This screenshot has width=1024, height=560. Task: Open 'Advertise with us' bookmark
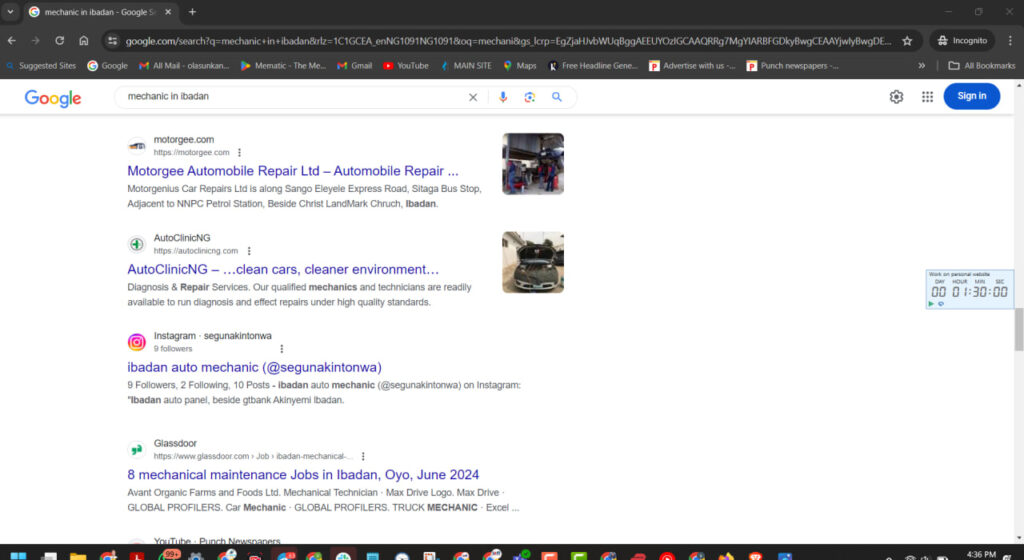click(x=692, y=66)
